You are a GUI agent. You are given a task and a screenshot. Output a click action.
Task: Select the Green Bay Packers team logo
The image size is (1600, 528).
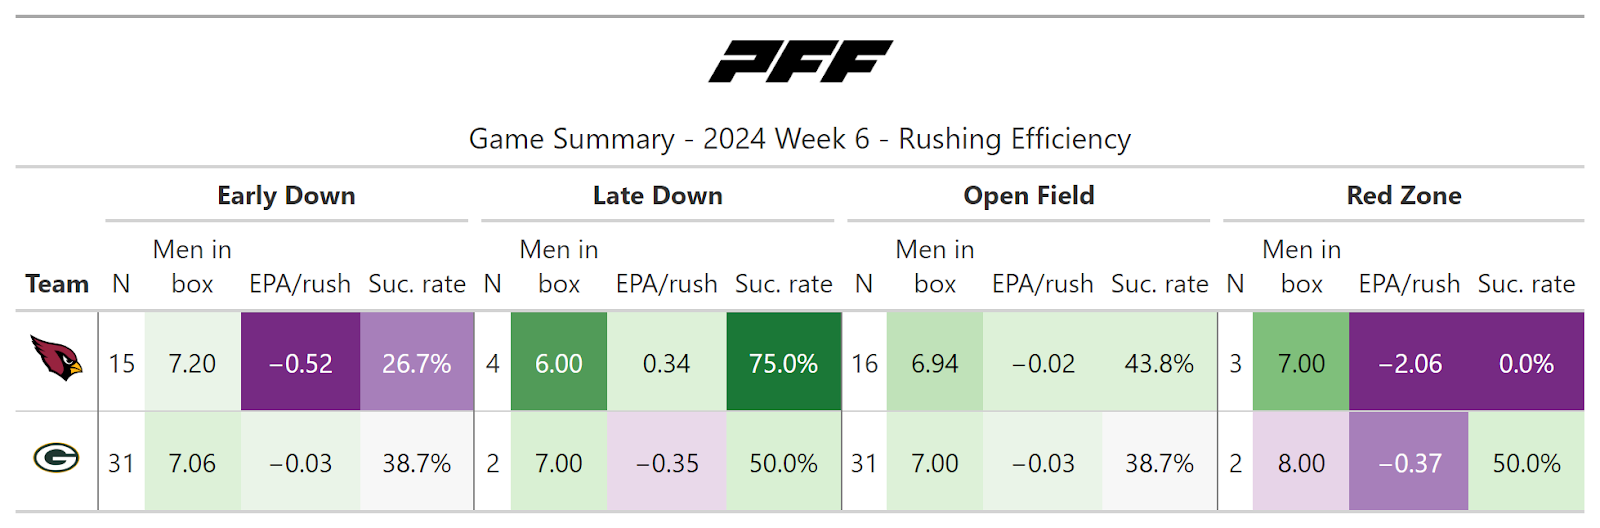[56, 458]
